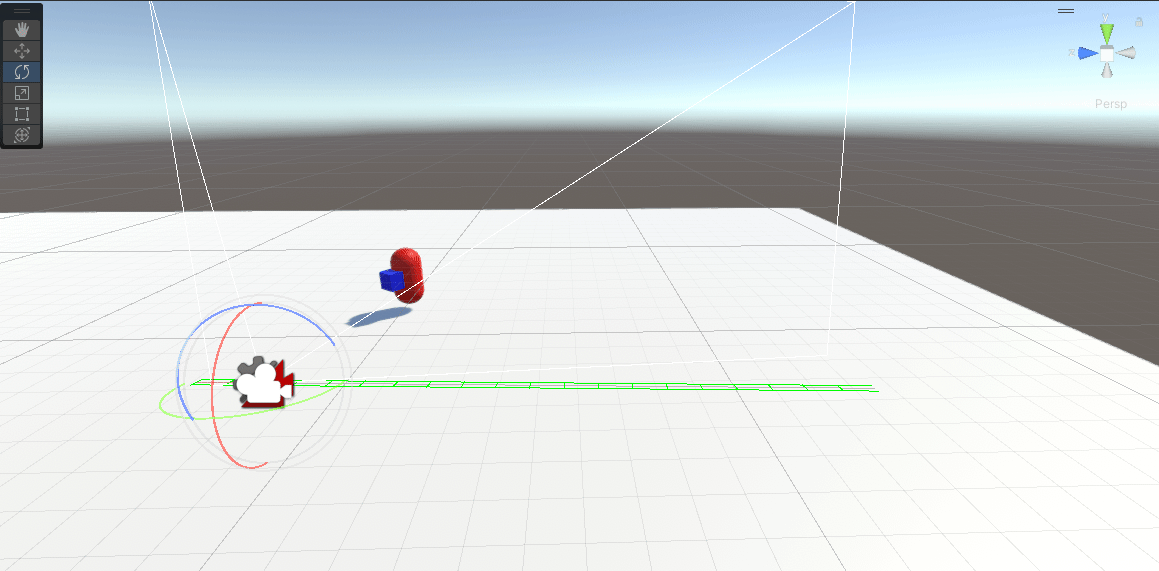1159x571 pixels.
Task: Toggle the orientation gizmo rotation lock
Action: [1139, 21]
